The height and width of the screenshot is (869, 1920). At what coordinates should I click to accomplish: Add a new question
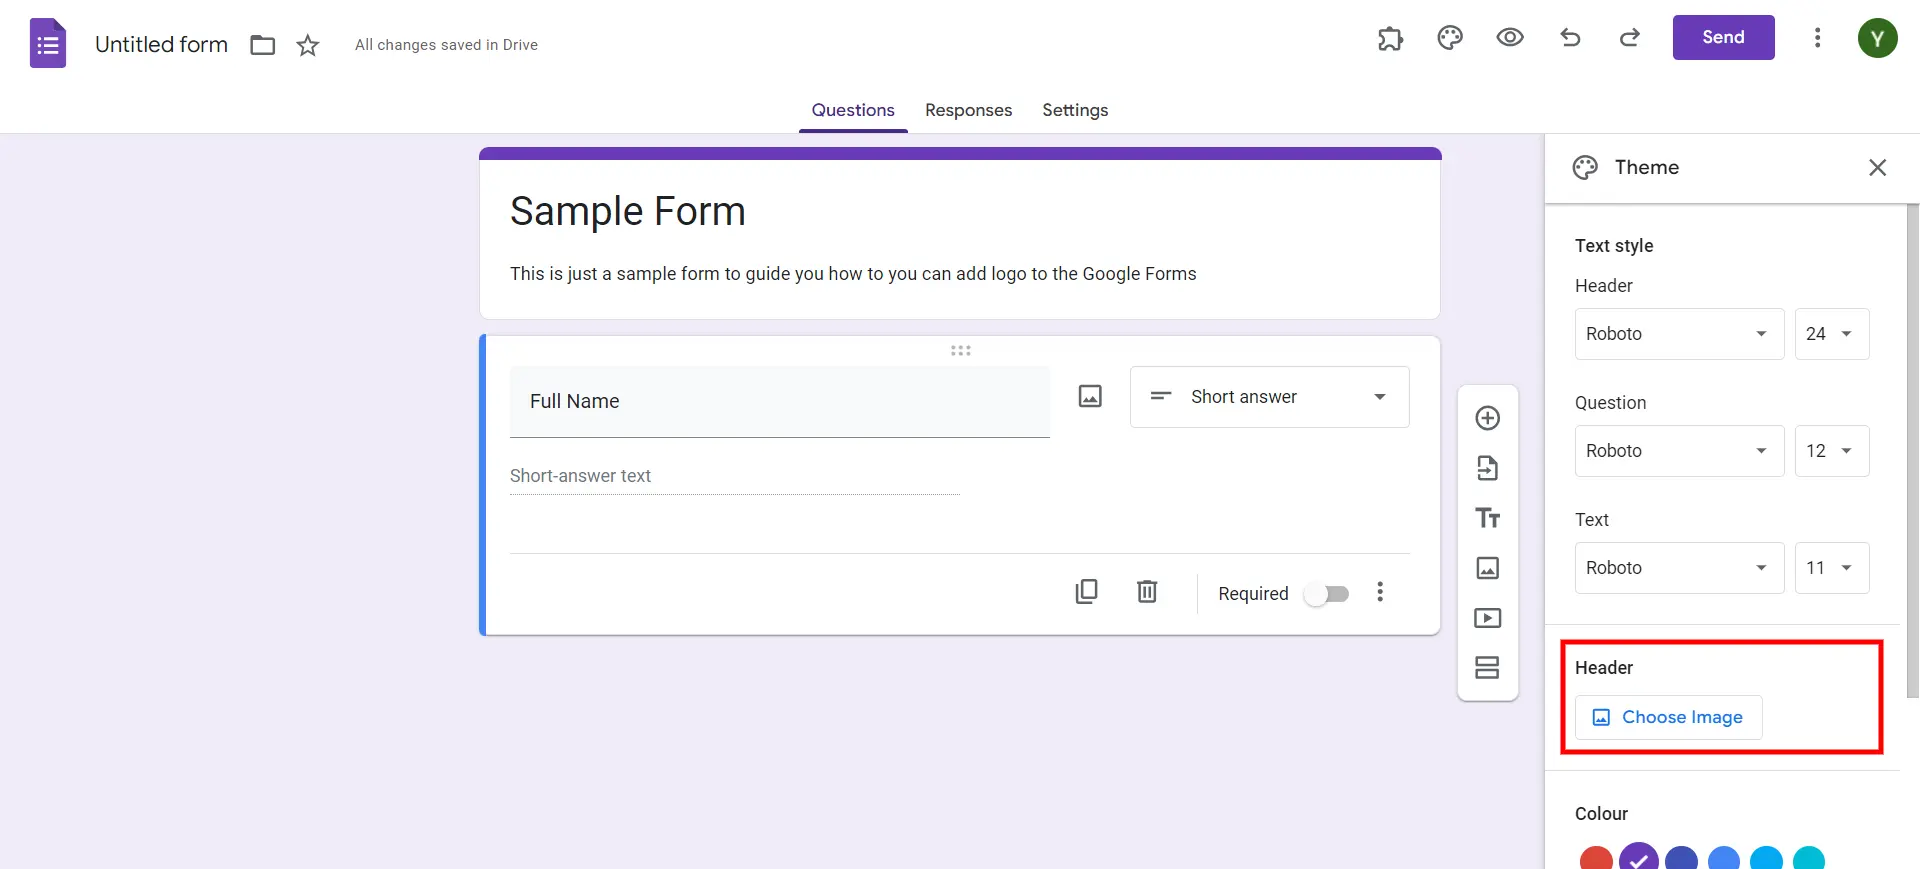(1488, 418)
